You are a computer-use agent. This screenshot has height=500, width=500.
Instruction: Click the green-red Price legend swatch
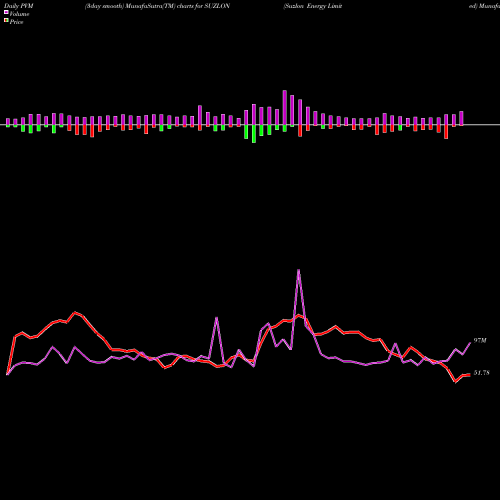[x=6, y=21]
